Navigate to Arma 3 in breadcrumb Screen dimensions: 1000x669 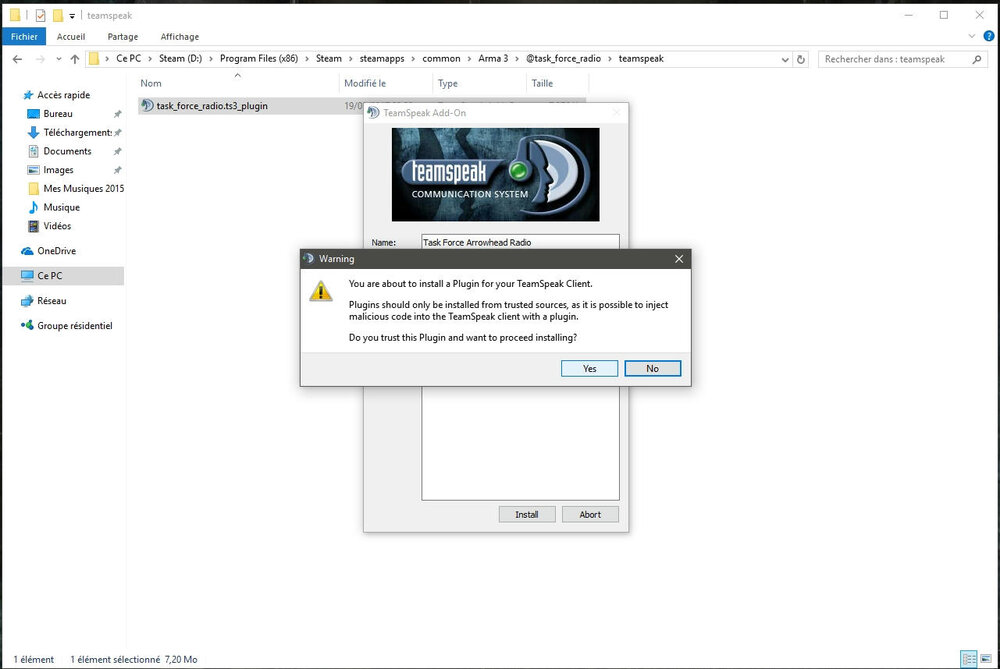click(x=493, y=59)
